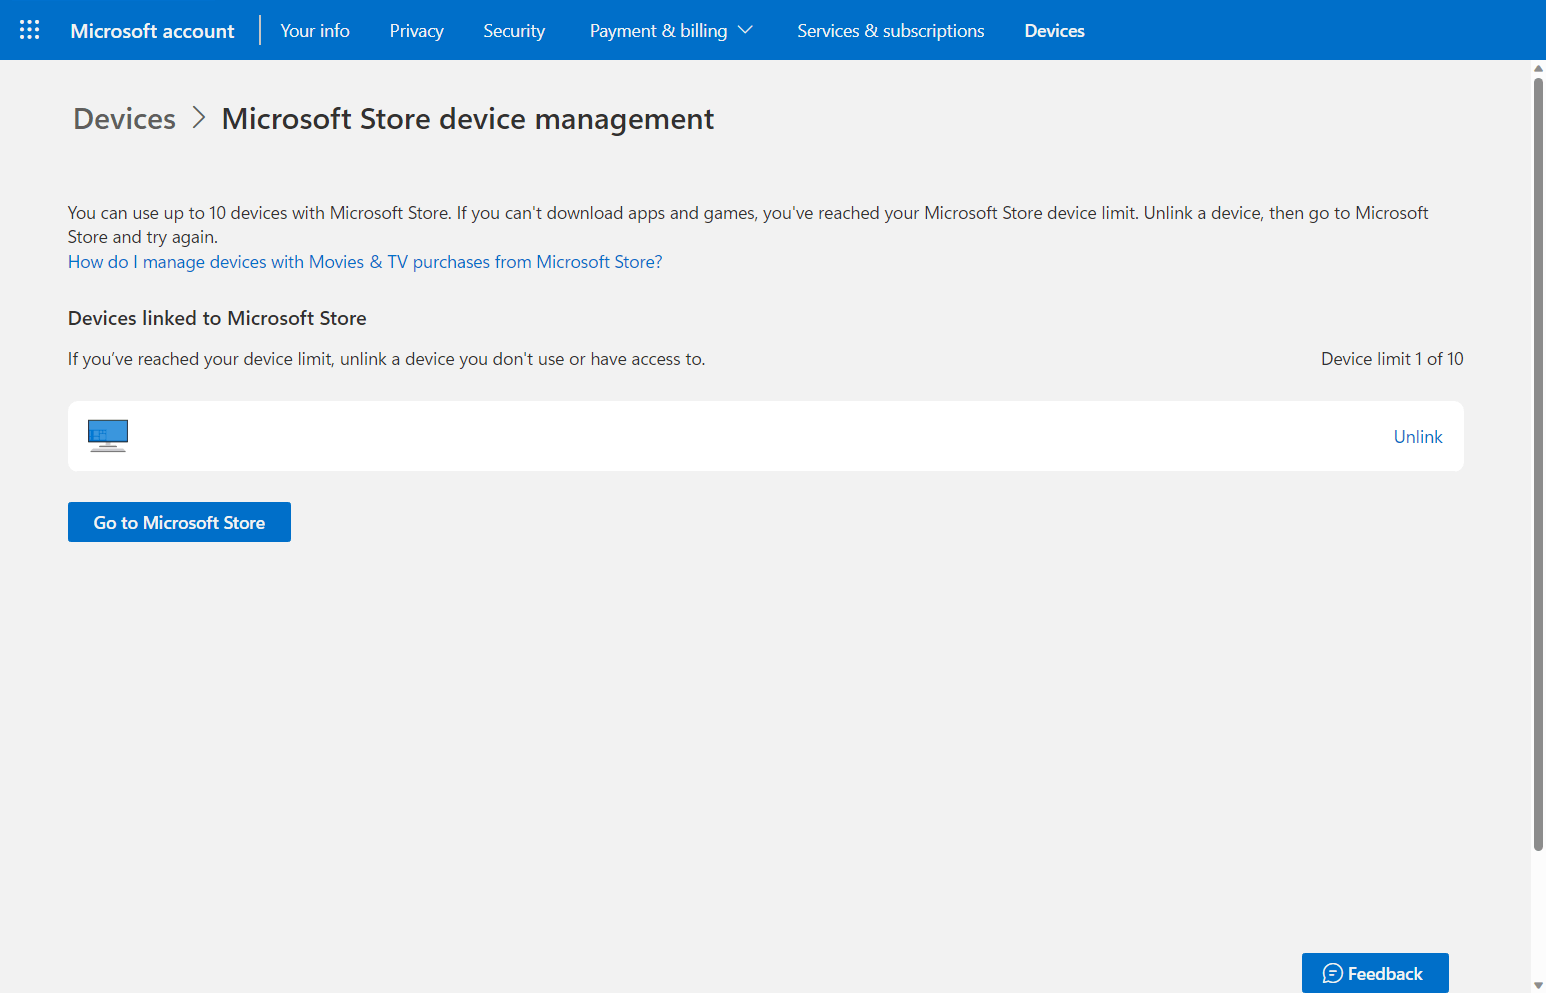Viewport: 1546px width, 993px height.
Task: Click 'Devices linked to Microsoft Store' heading
Action: click(217, 318)
